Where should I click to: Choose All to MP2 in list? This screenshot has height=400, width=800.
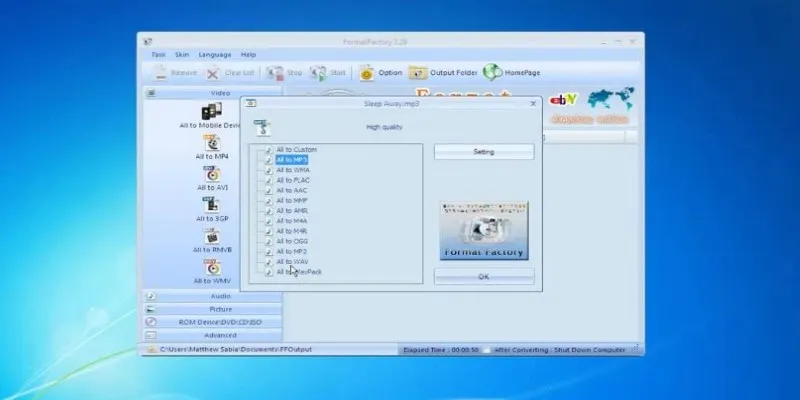[x=291, y=252]
